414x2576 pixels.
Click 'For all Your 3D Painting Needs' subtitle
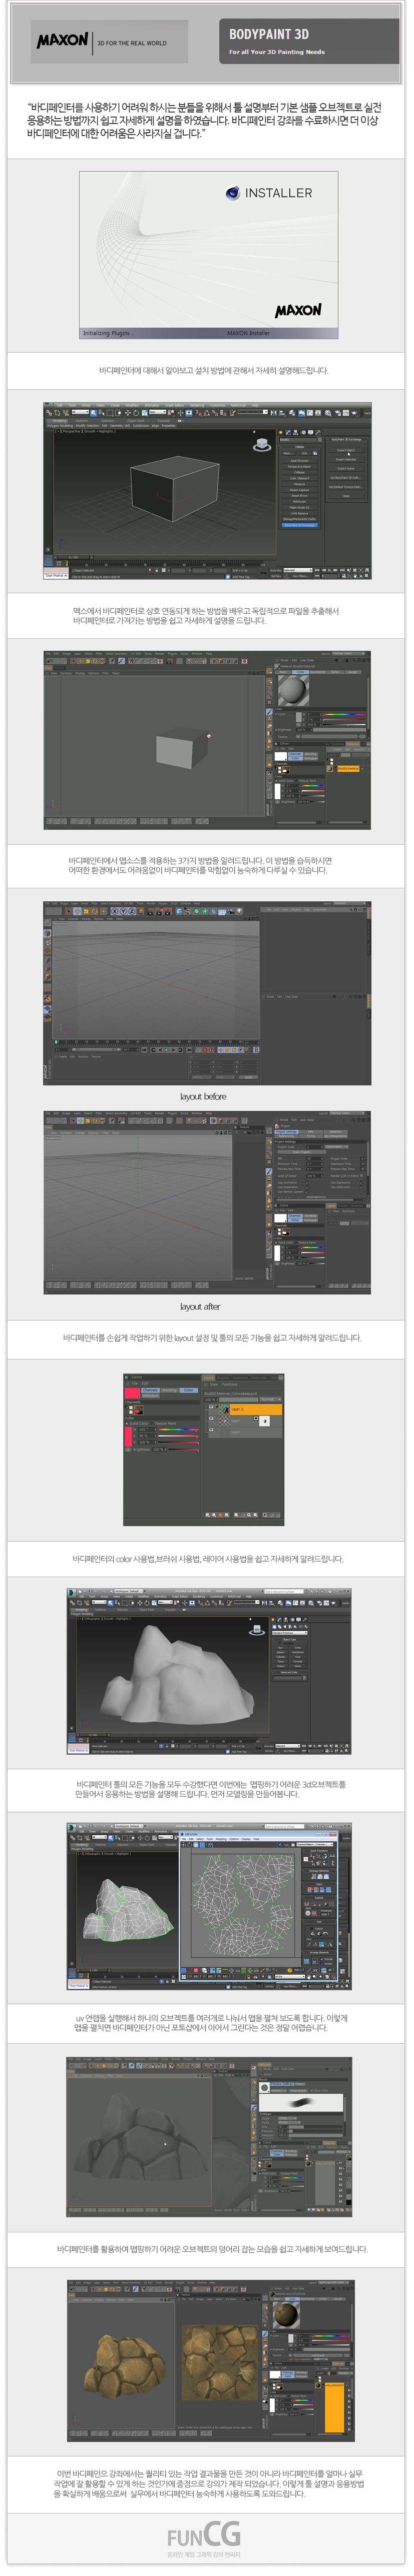(x=277, y=52)
